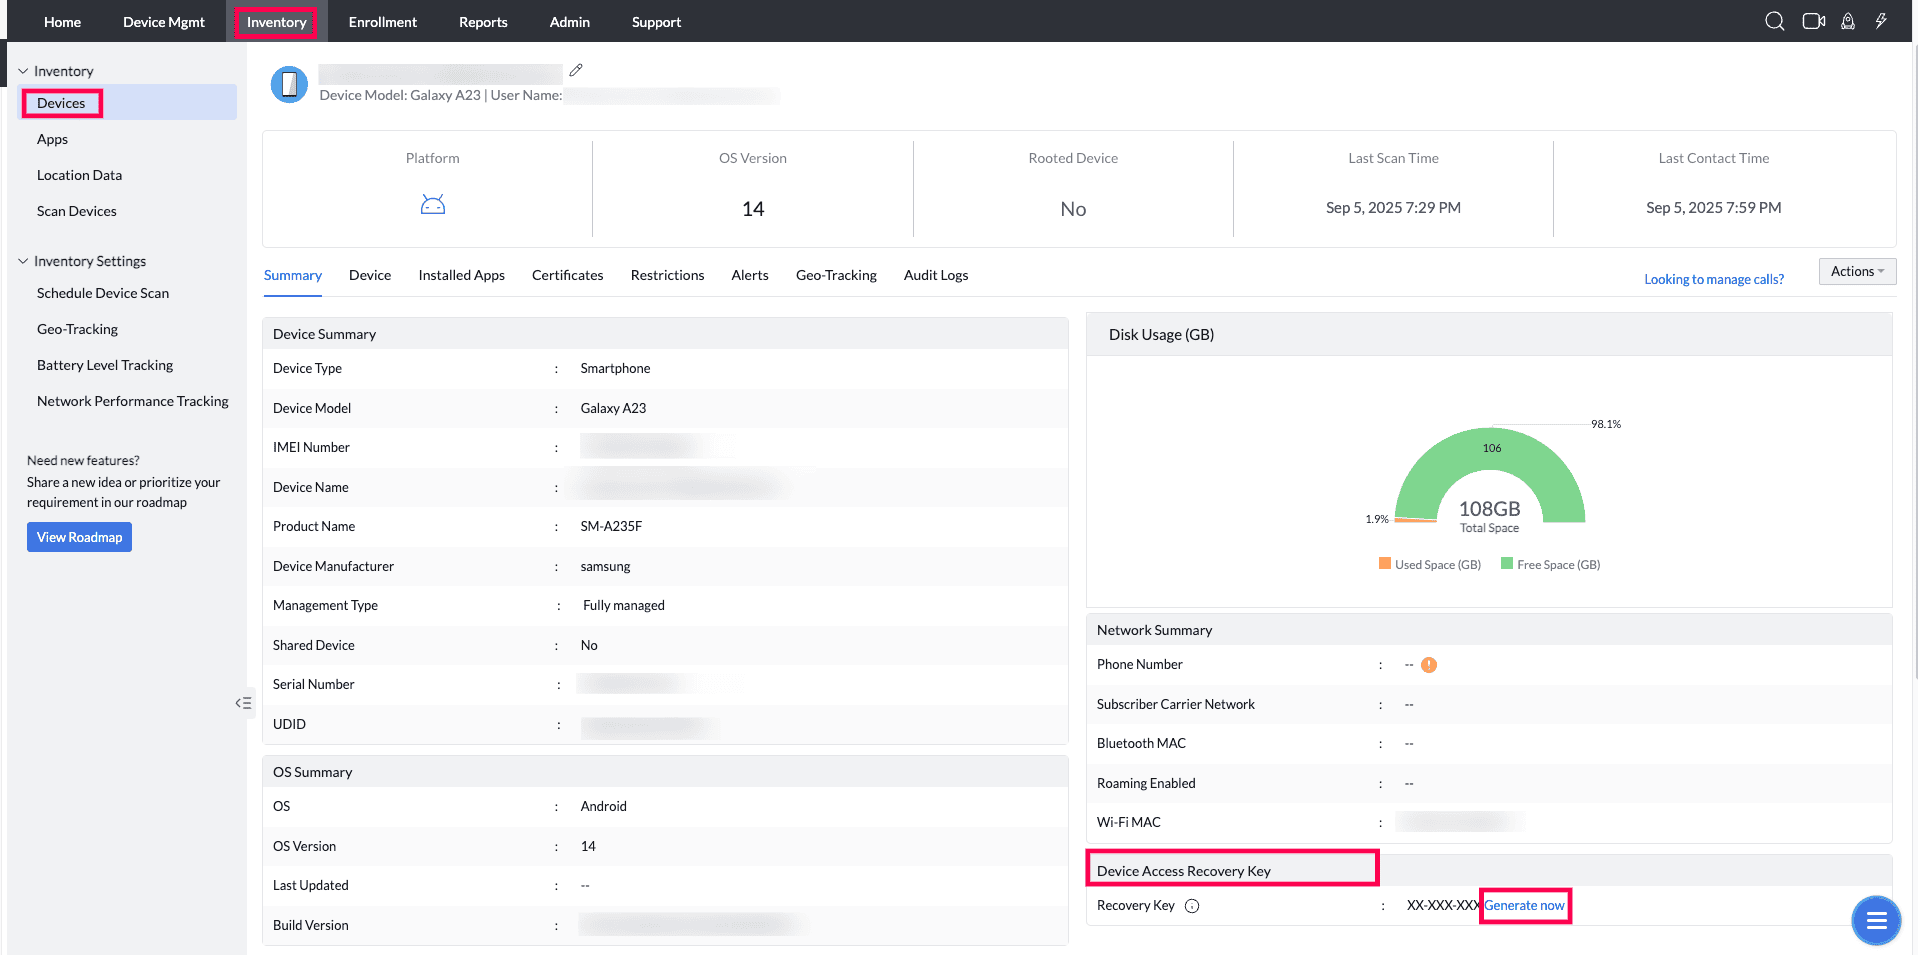Image resolution: width=1918 pixels, height=955 pixels.
Task: Click the page vertical scrollbar
Action: coord(1914,360)
